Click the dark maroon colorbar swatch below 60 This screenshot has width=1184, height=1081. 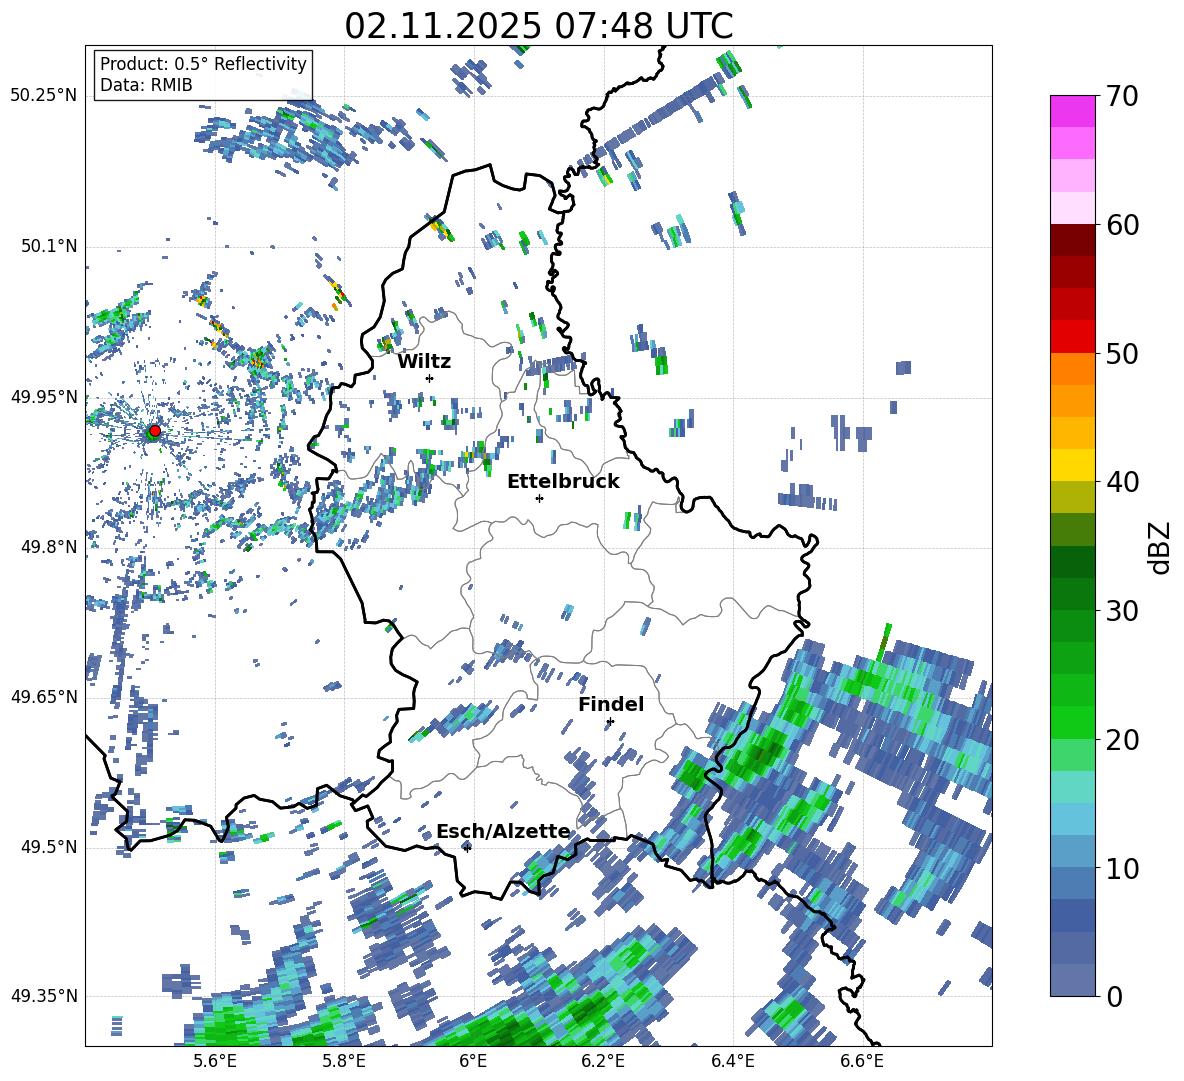pos(1072,240)
